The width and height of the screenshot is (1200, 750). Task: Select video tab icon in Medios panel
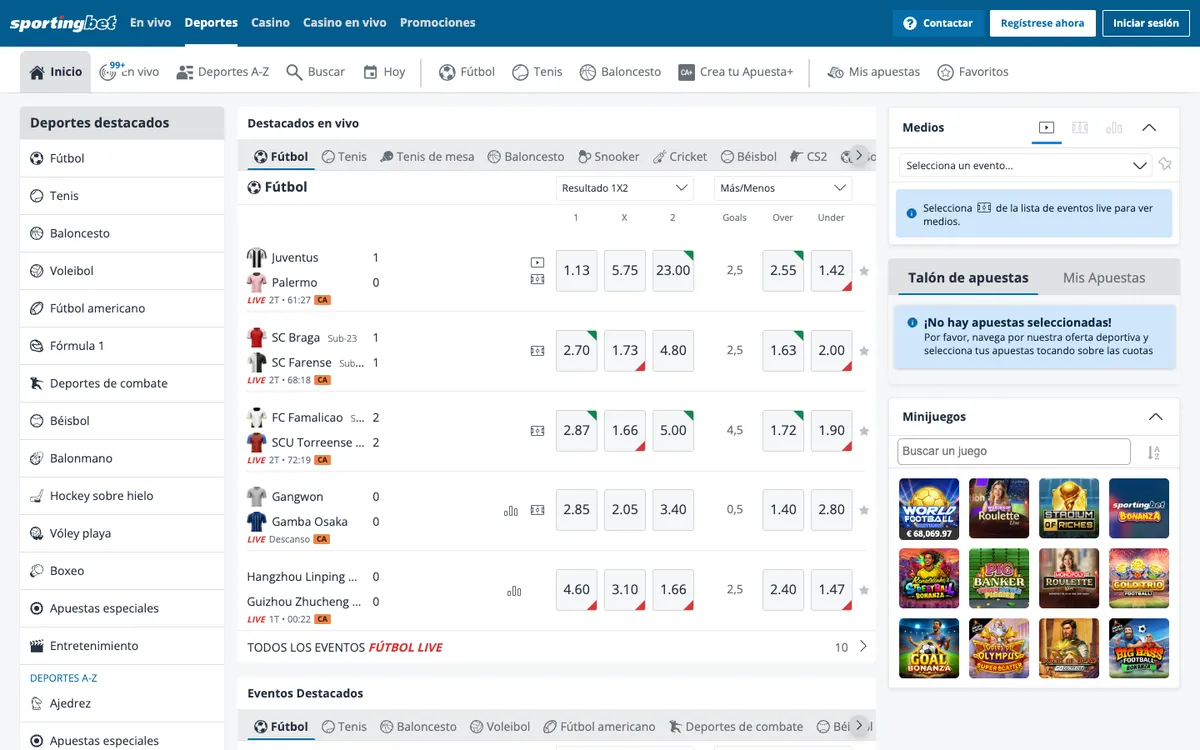[x=1046, y=128]
